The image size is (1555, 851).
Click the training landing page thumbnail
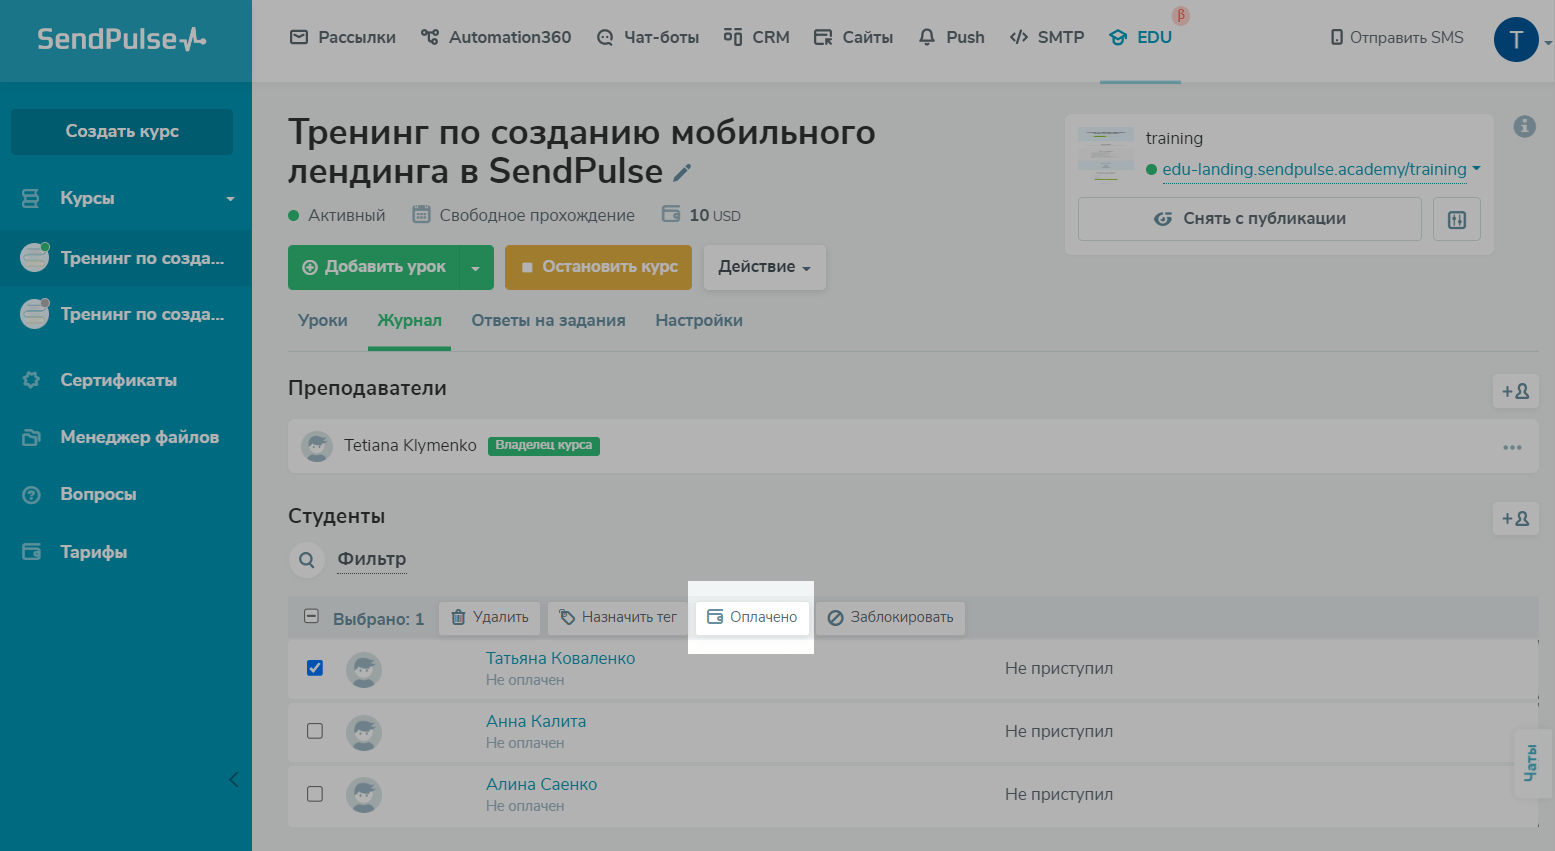click(x=1106, y=154)
